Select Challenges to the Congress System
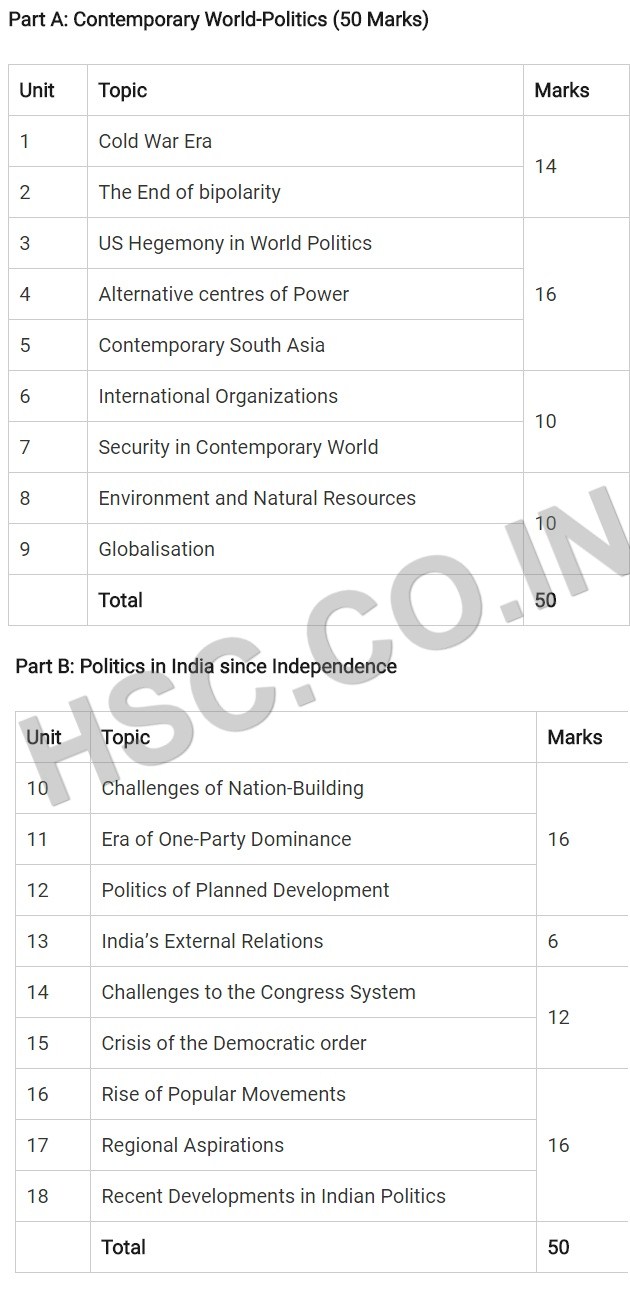Screen dimensions: 630x1294 [258, 992]
